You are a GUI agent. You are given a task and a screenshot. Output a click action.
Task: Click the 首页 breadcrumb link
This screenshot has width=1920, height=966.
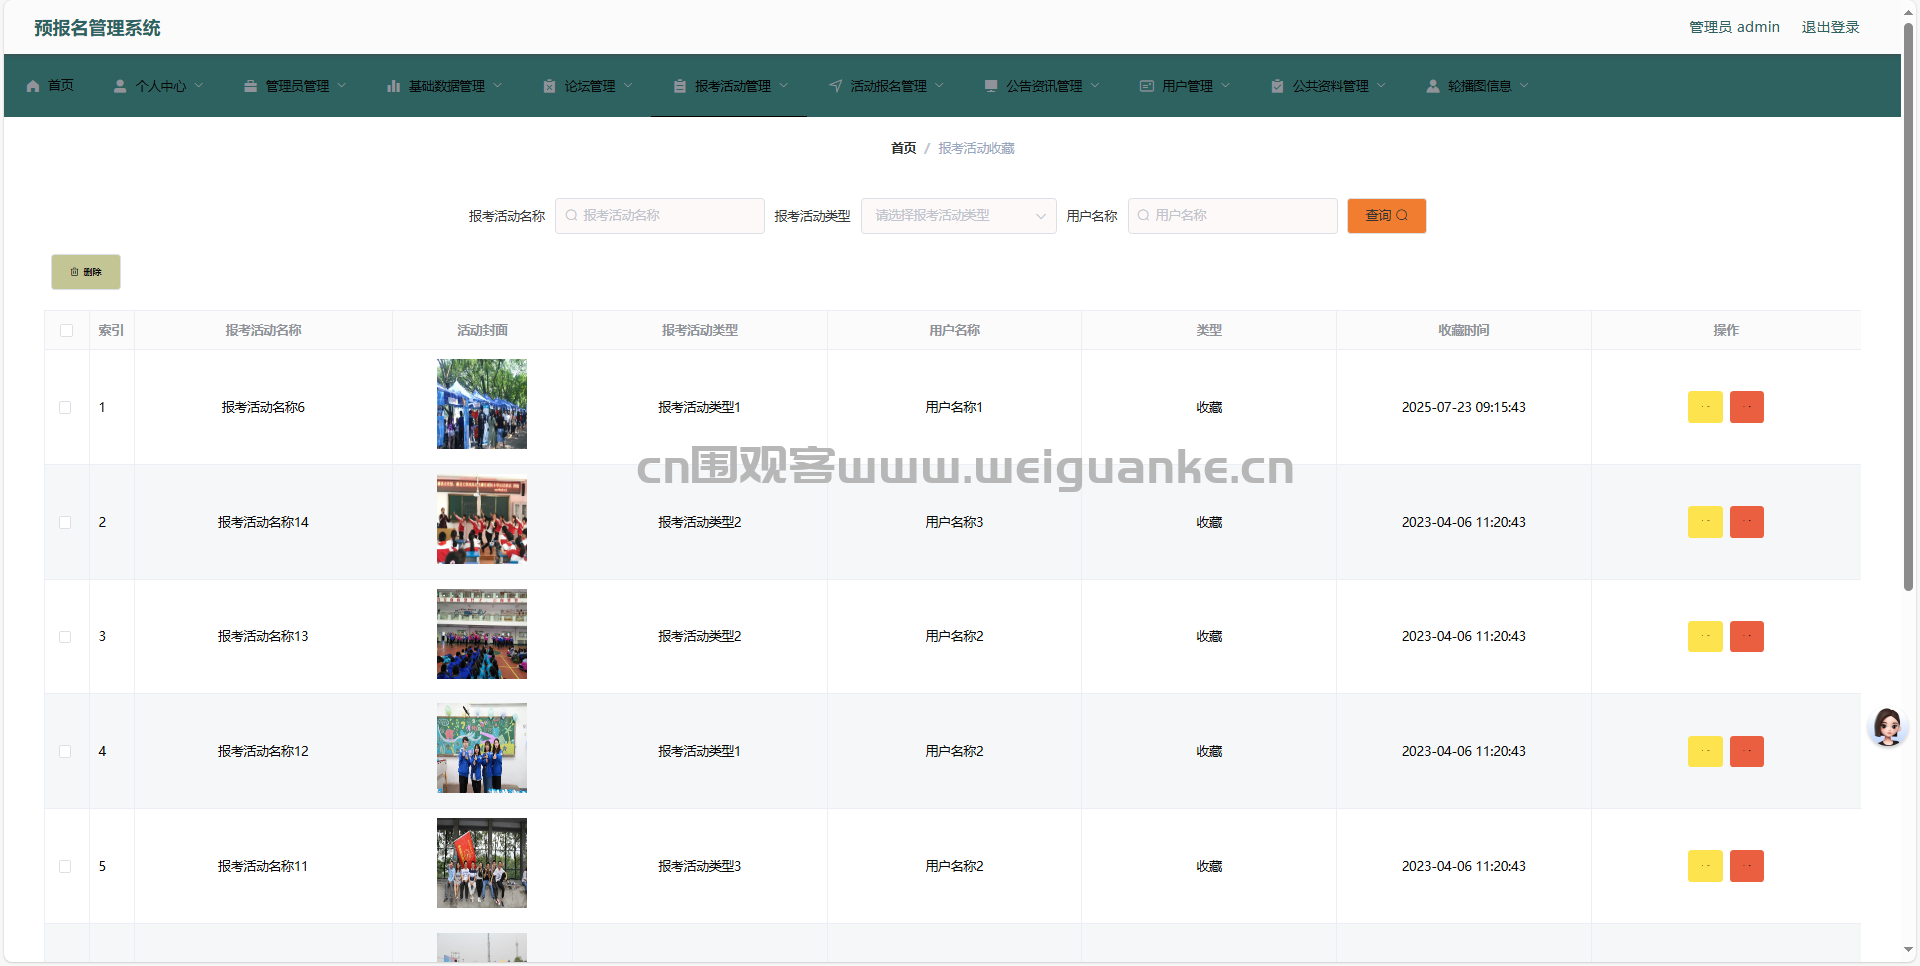[903, 148]
